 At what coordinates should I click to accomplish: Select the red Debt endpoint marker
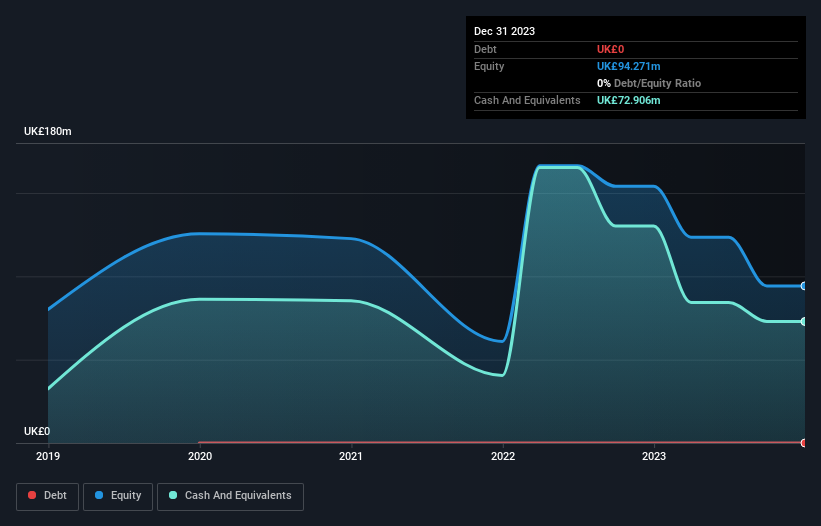click(x=804, y=443)
